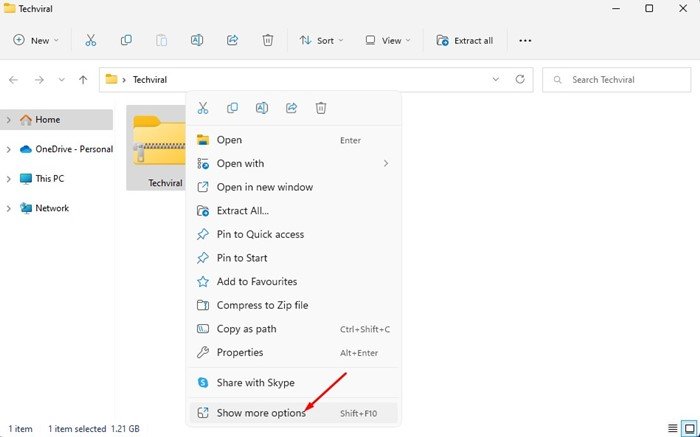
Task: Open Properties from the context menu
Action: (x=293, y=353)
